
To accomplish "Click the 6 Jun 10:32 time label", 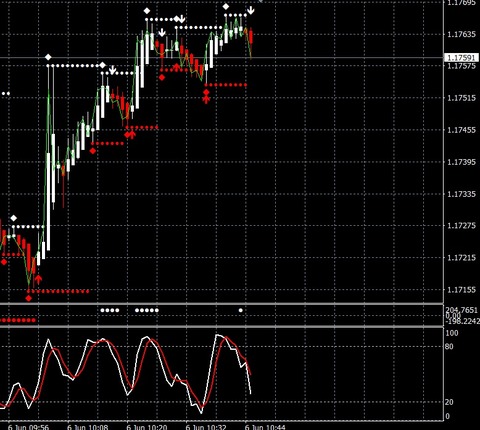I will (206, 427).
